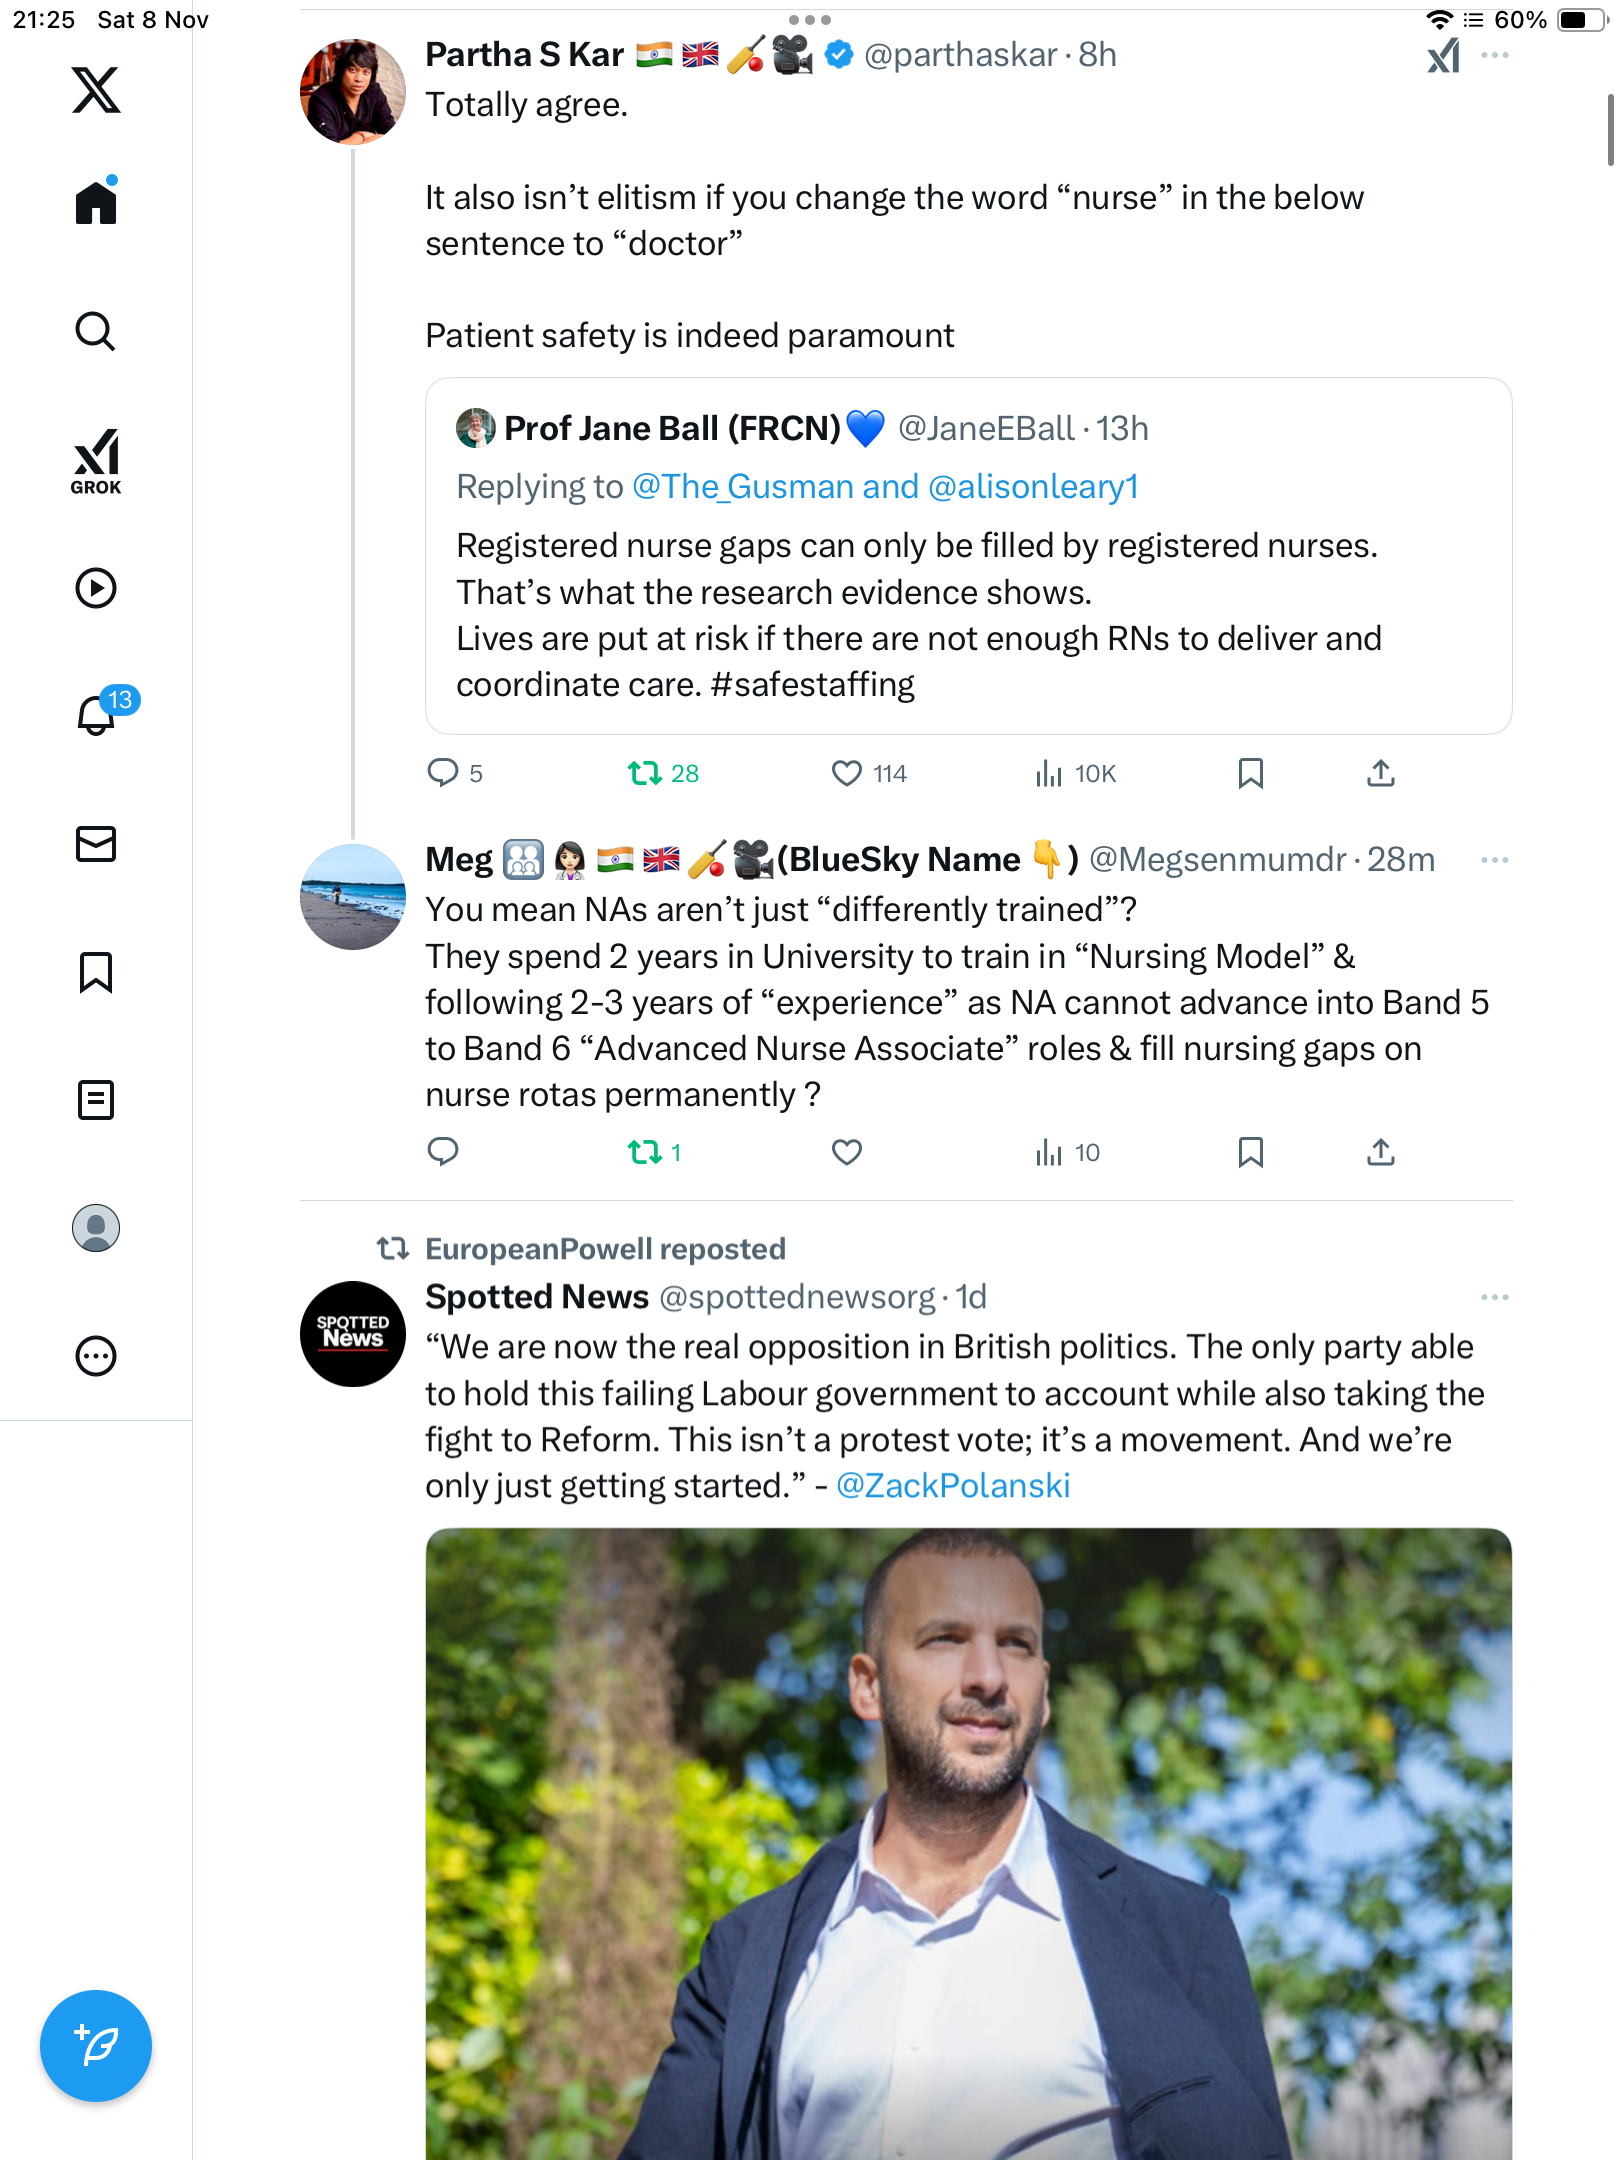1620x2160 pixels.
Task: Click the timeline scrollbar handle
Action: click(x=1610, y=130)
